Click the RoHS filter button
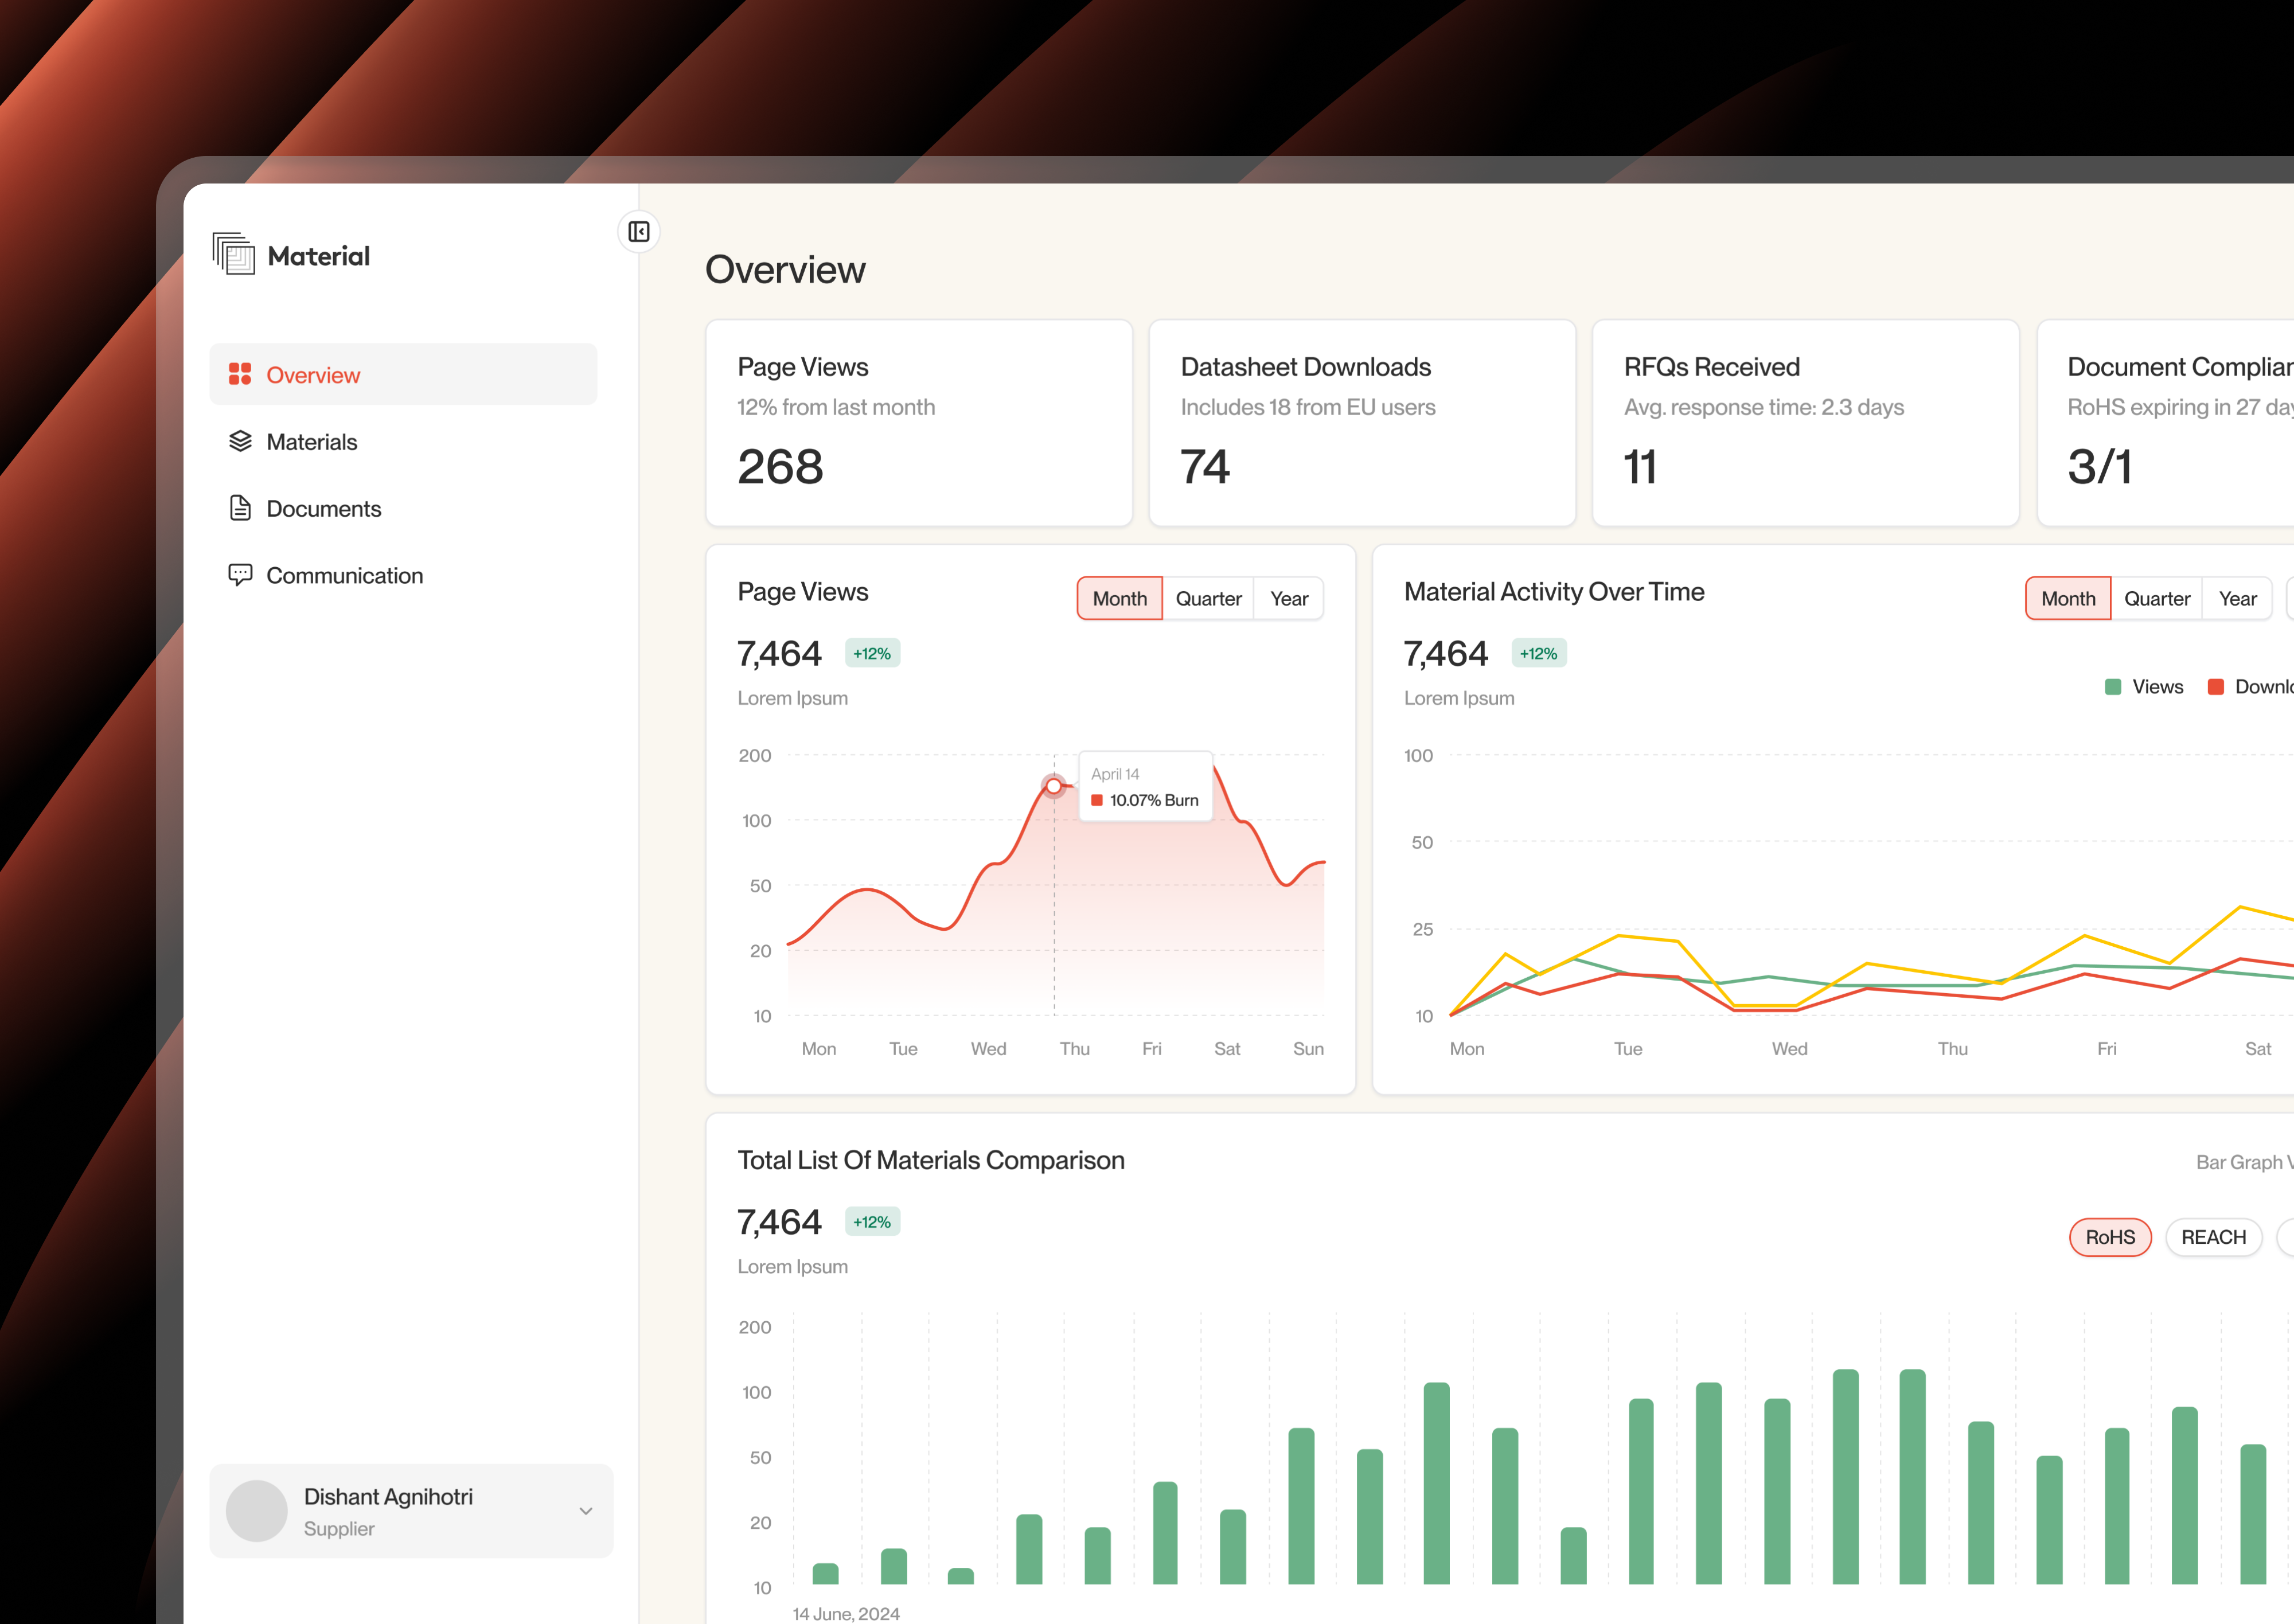The image size is (2294, 1624). [2110, 1237]
